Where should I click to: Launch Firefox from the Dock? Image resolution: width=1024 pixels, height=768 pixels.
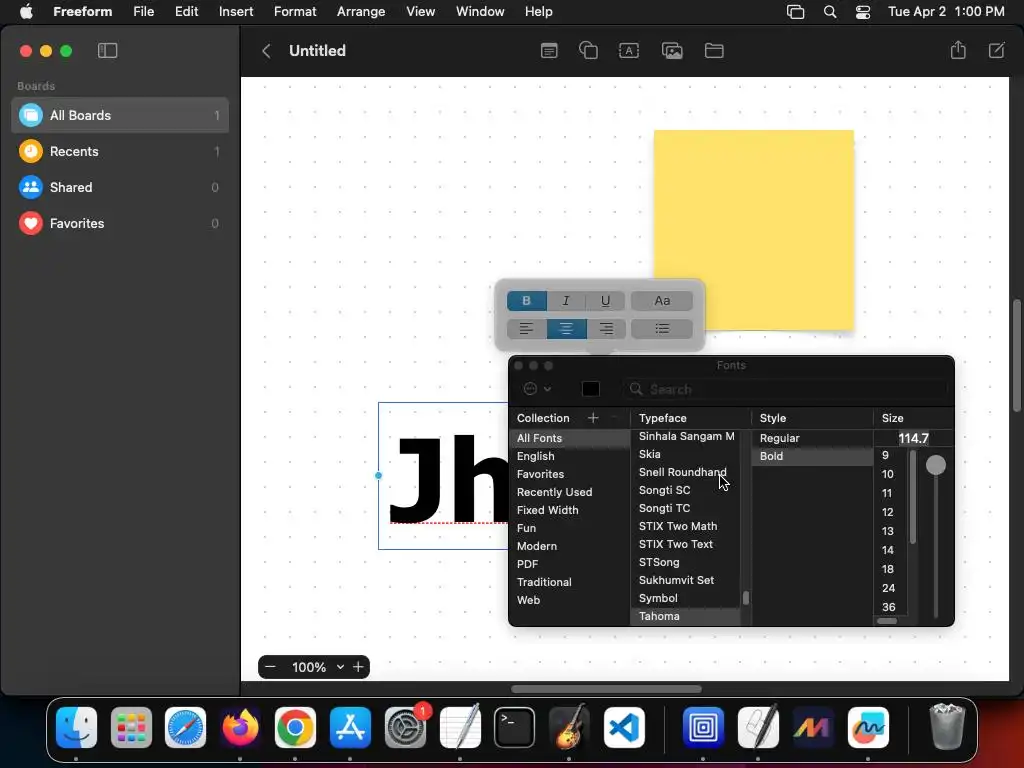240,727
